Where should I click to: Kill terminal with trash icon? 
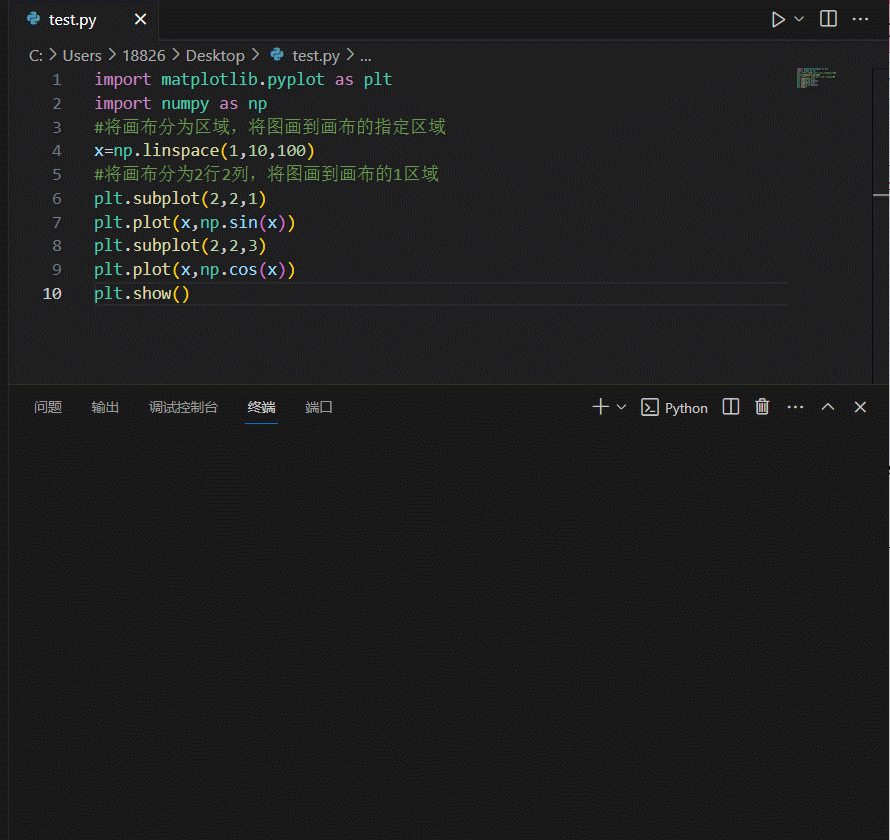click(x=762, y=407)
